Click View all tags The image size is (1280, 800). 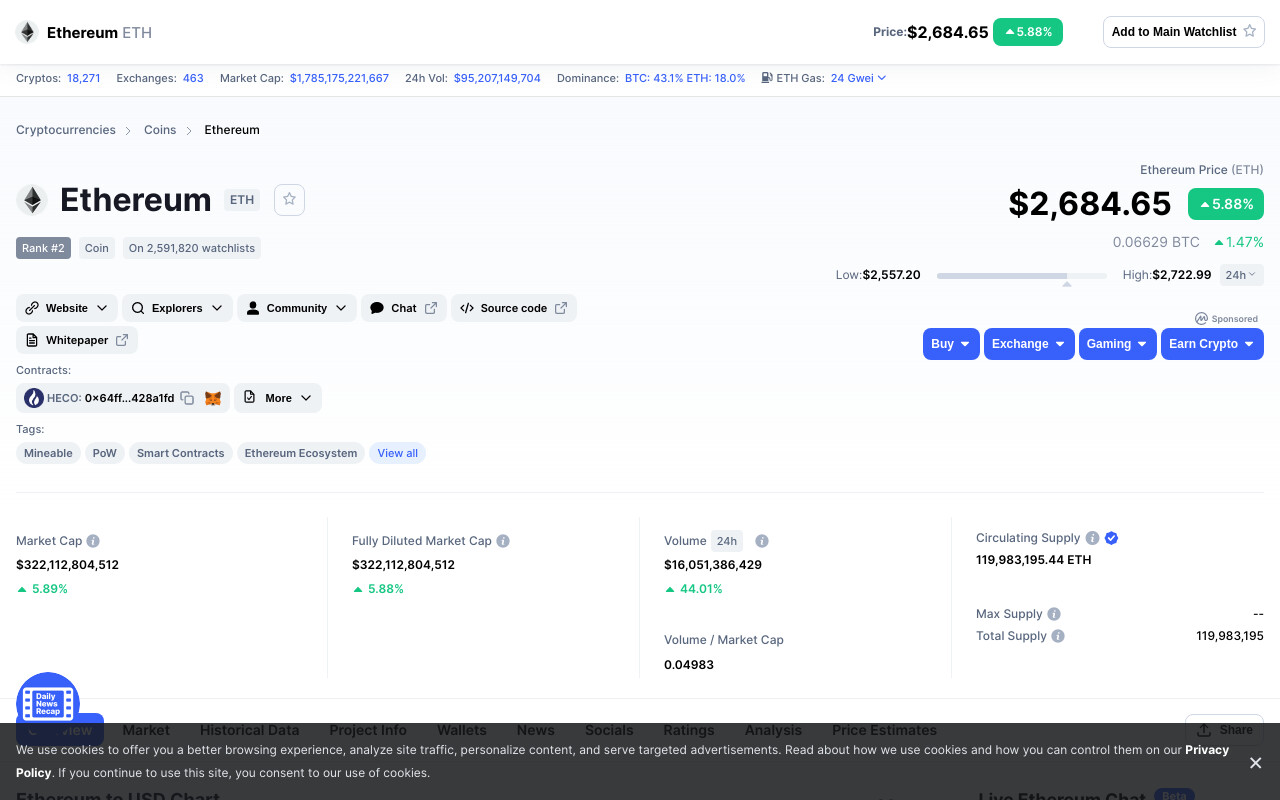point(398,453)
